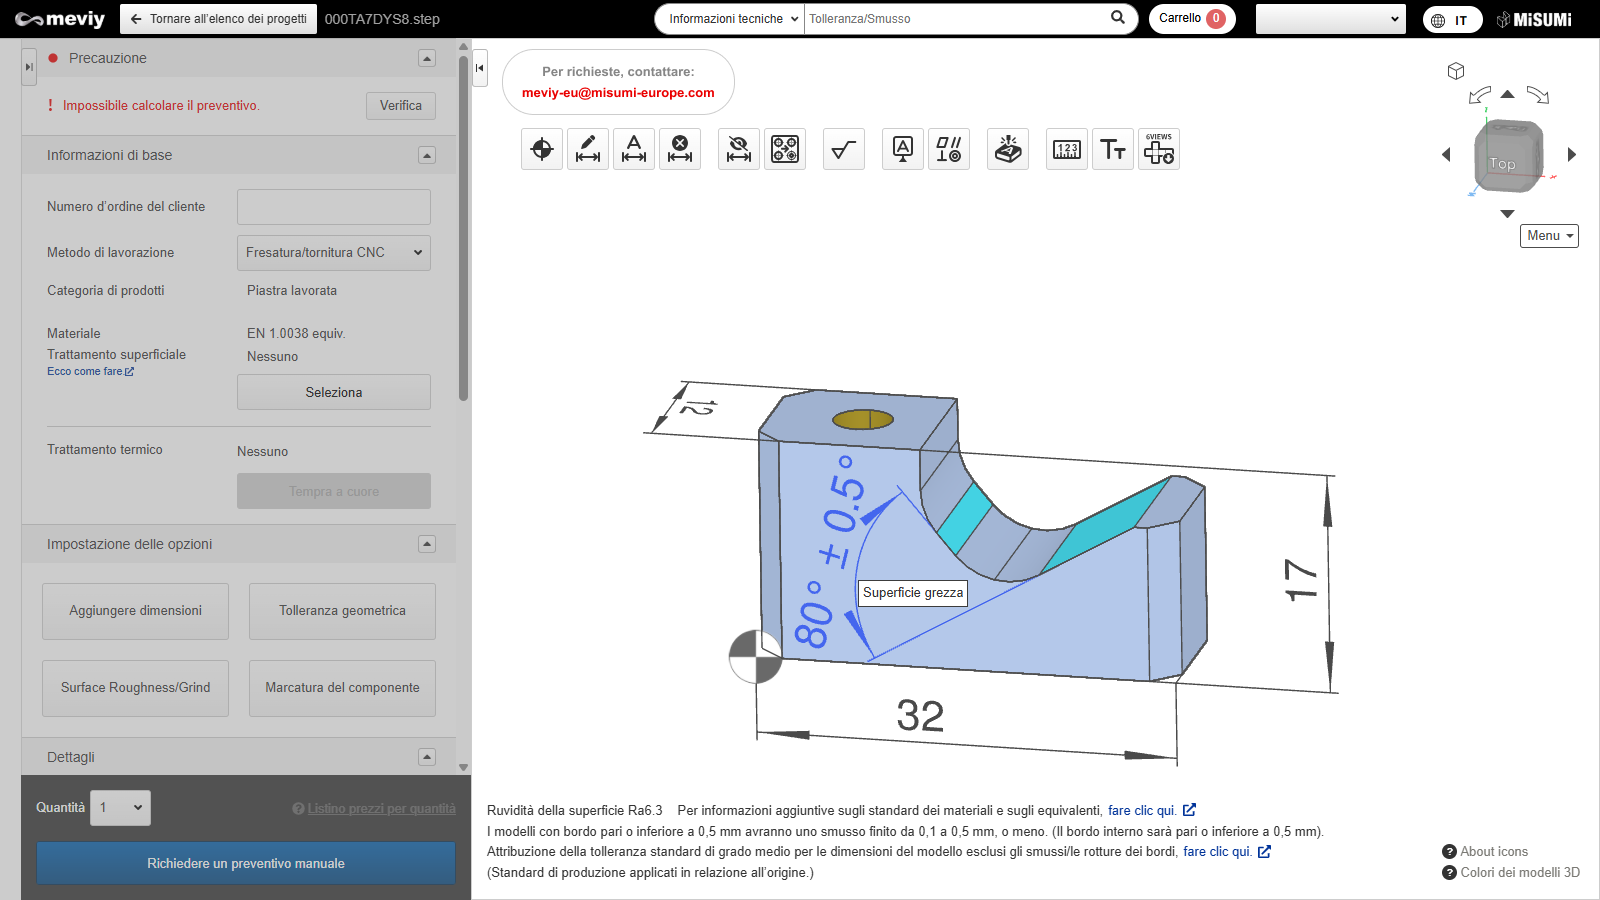Viewport: 1600px width, 900px height.
Task: Click the 123 ruler measurement icon
Action: tap(1067, 149)
